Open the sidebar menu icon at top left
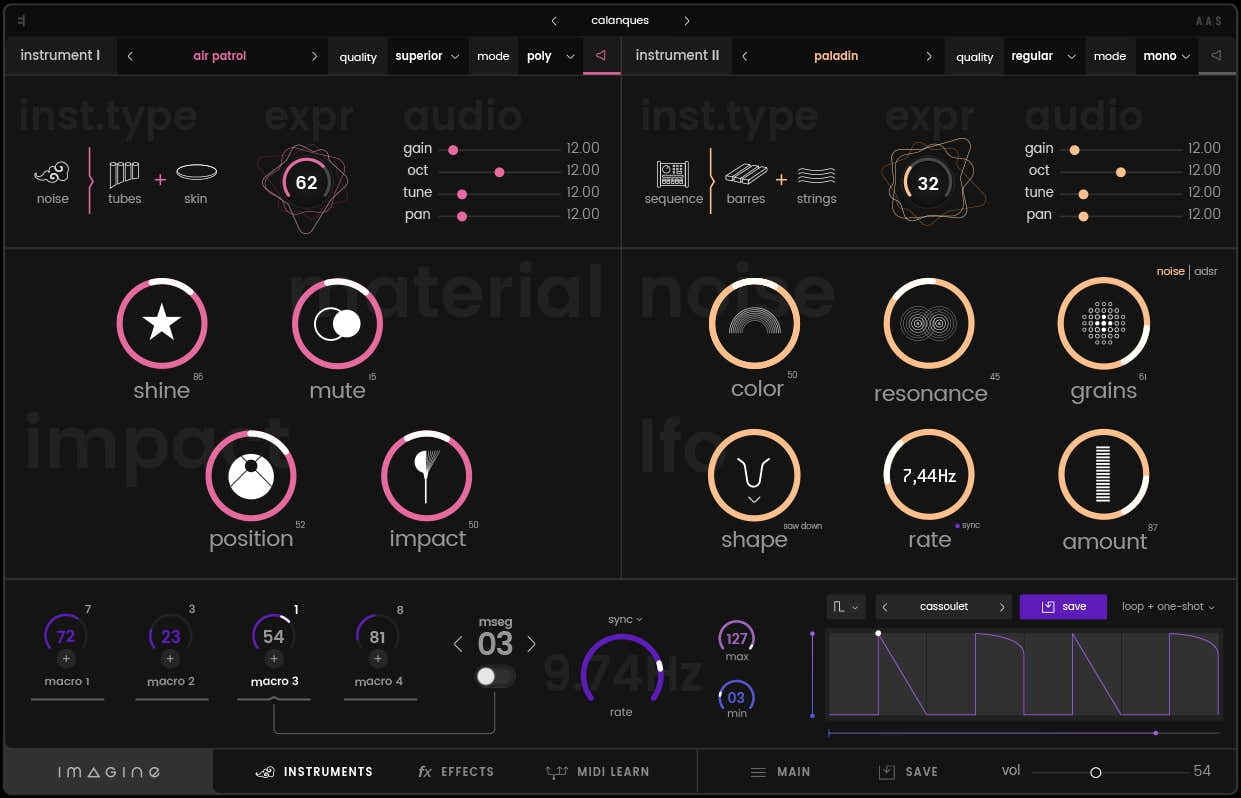 click(x=21, y=20)
